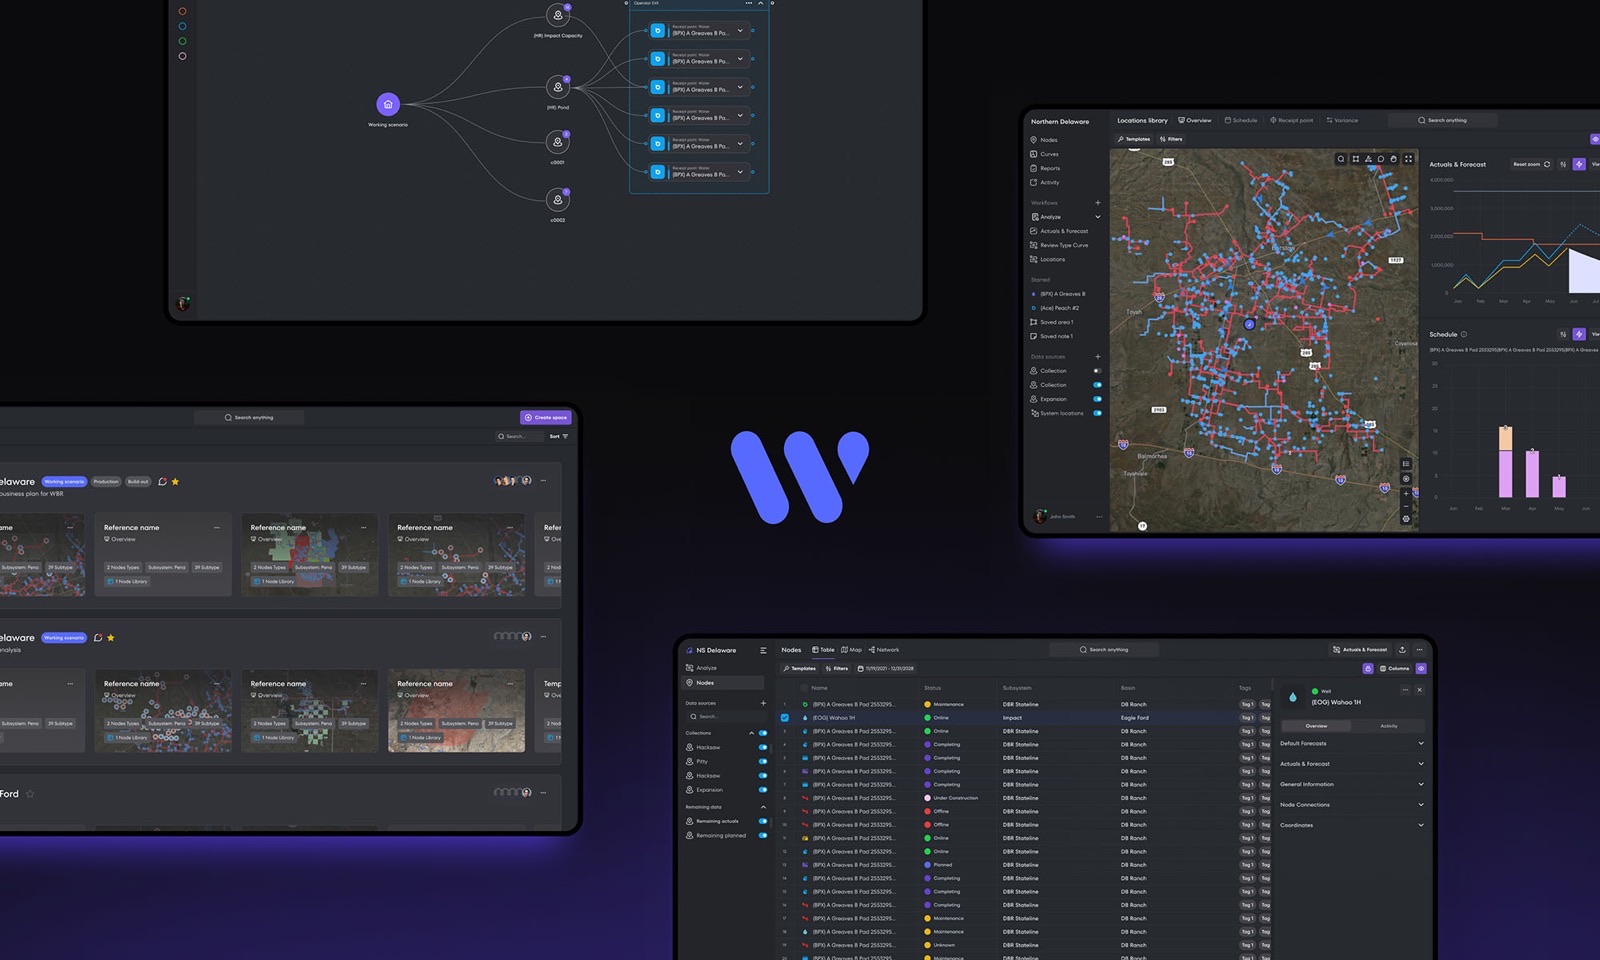Open more options for Ford space row
The image size is (1600, 960).
tap(544, 793)
